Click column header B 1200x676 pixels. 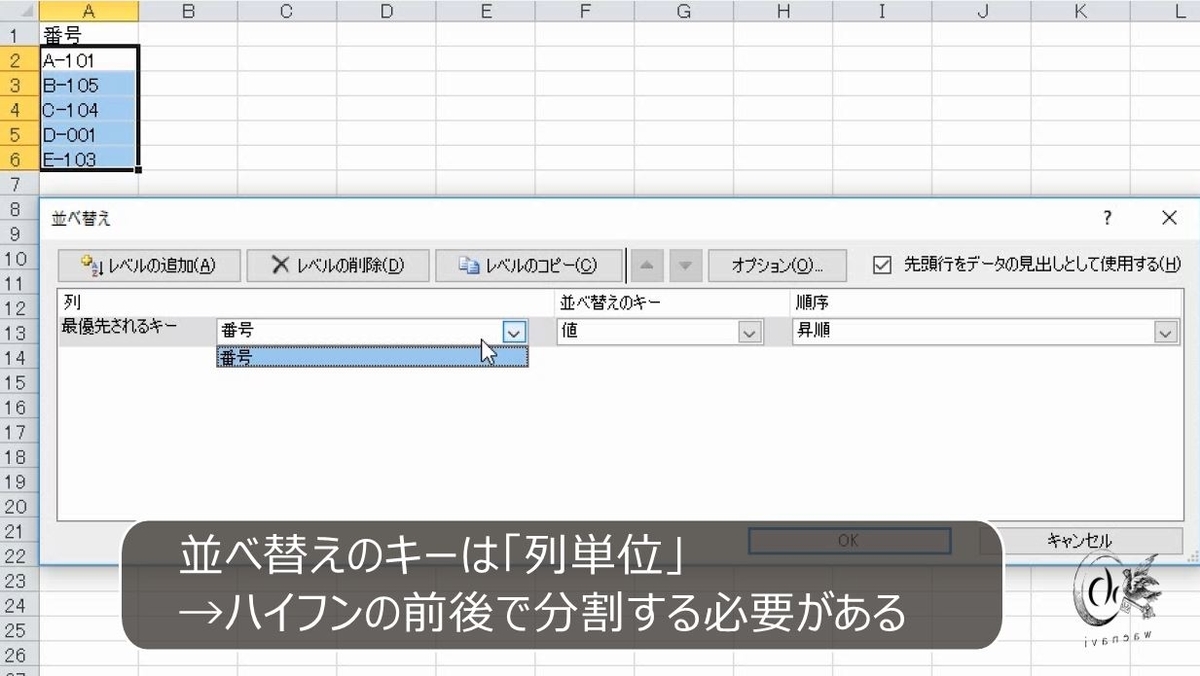187,11
